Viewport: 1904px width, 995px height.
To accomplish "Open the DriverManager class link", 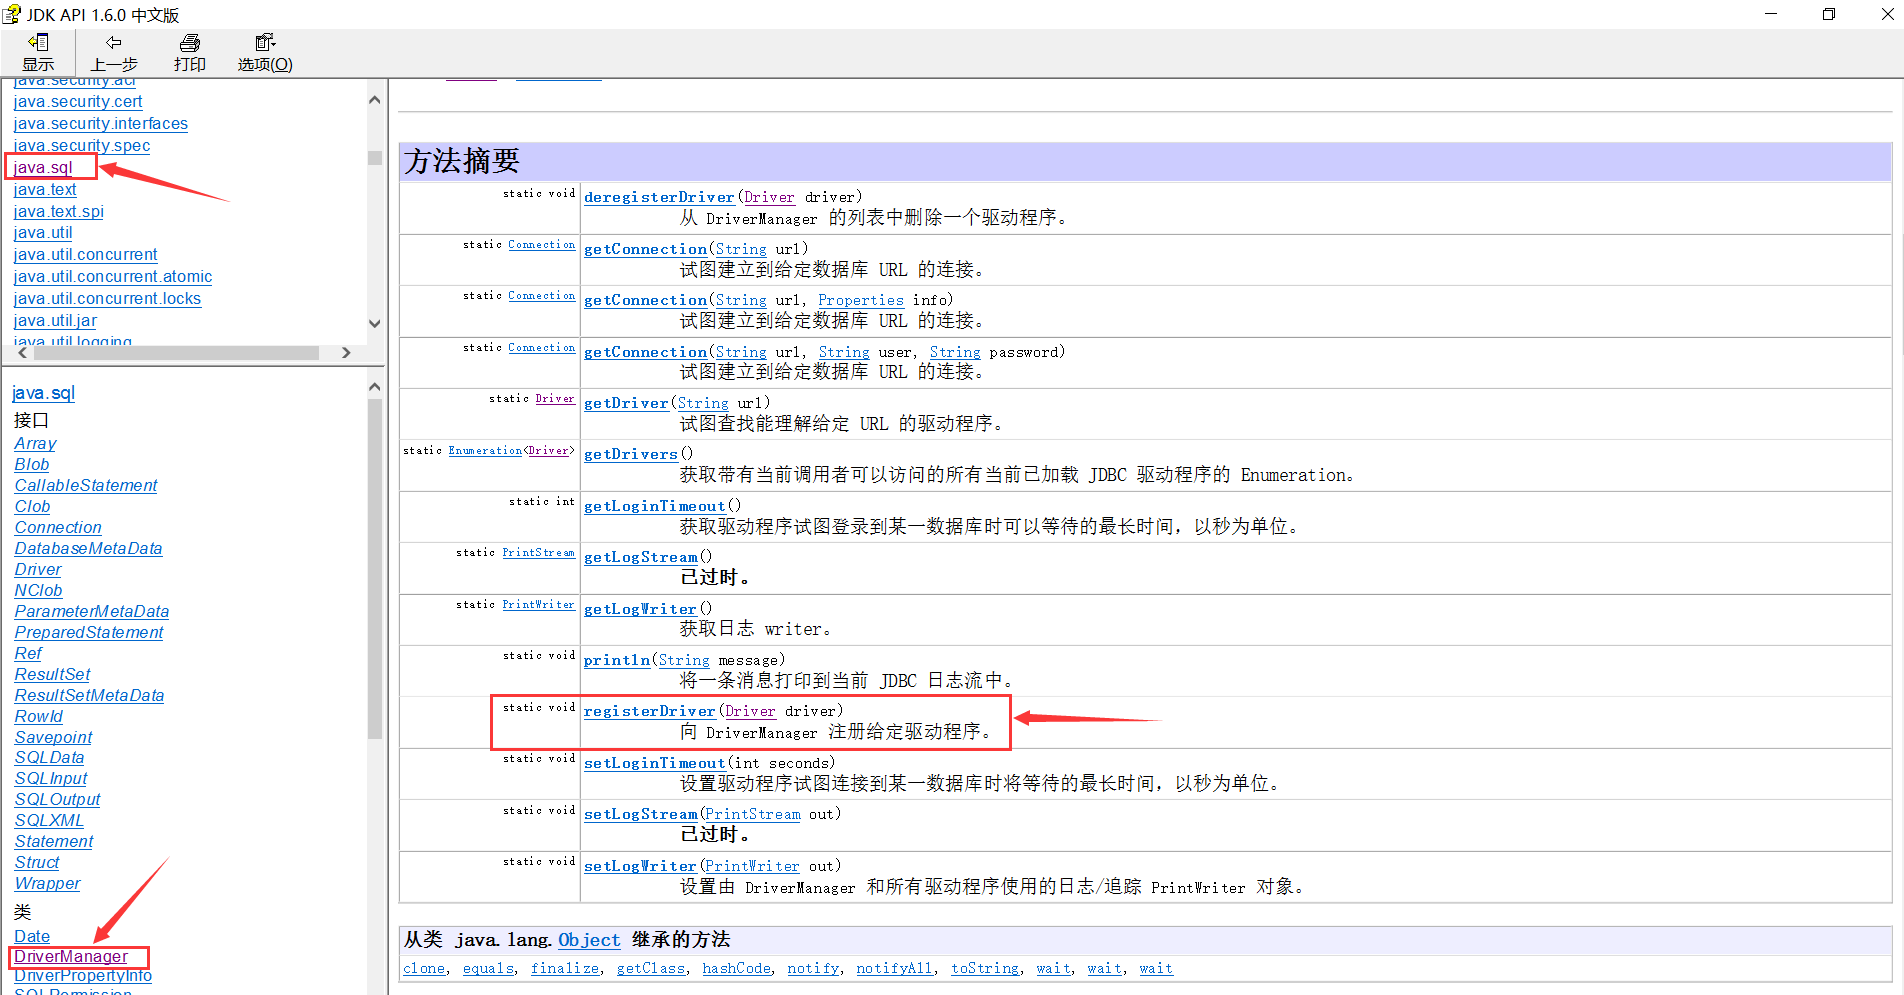I will point(70,956).
